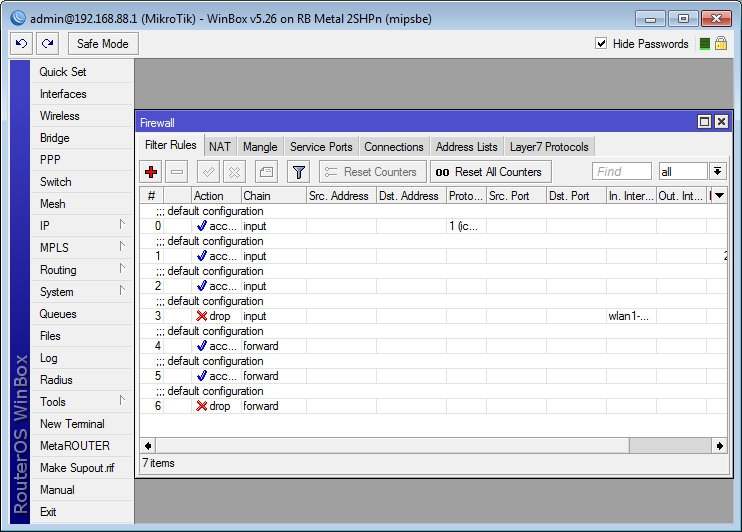
Task: Maximize the Firewall sub-window
Action: tap(704, 122)
